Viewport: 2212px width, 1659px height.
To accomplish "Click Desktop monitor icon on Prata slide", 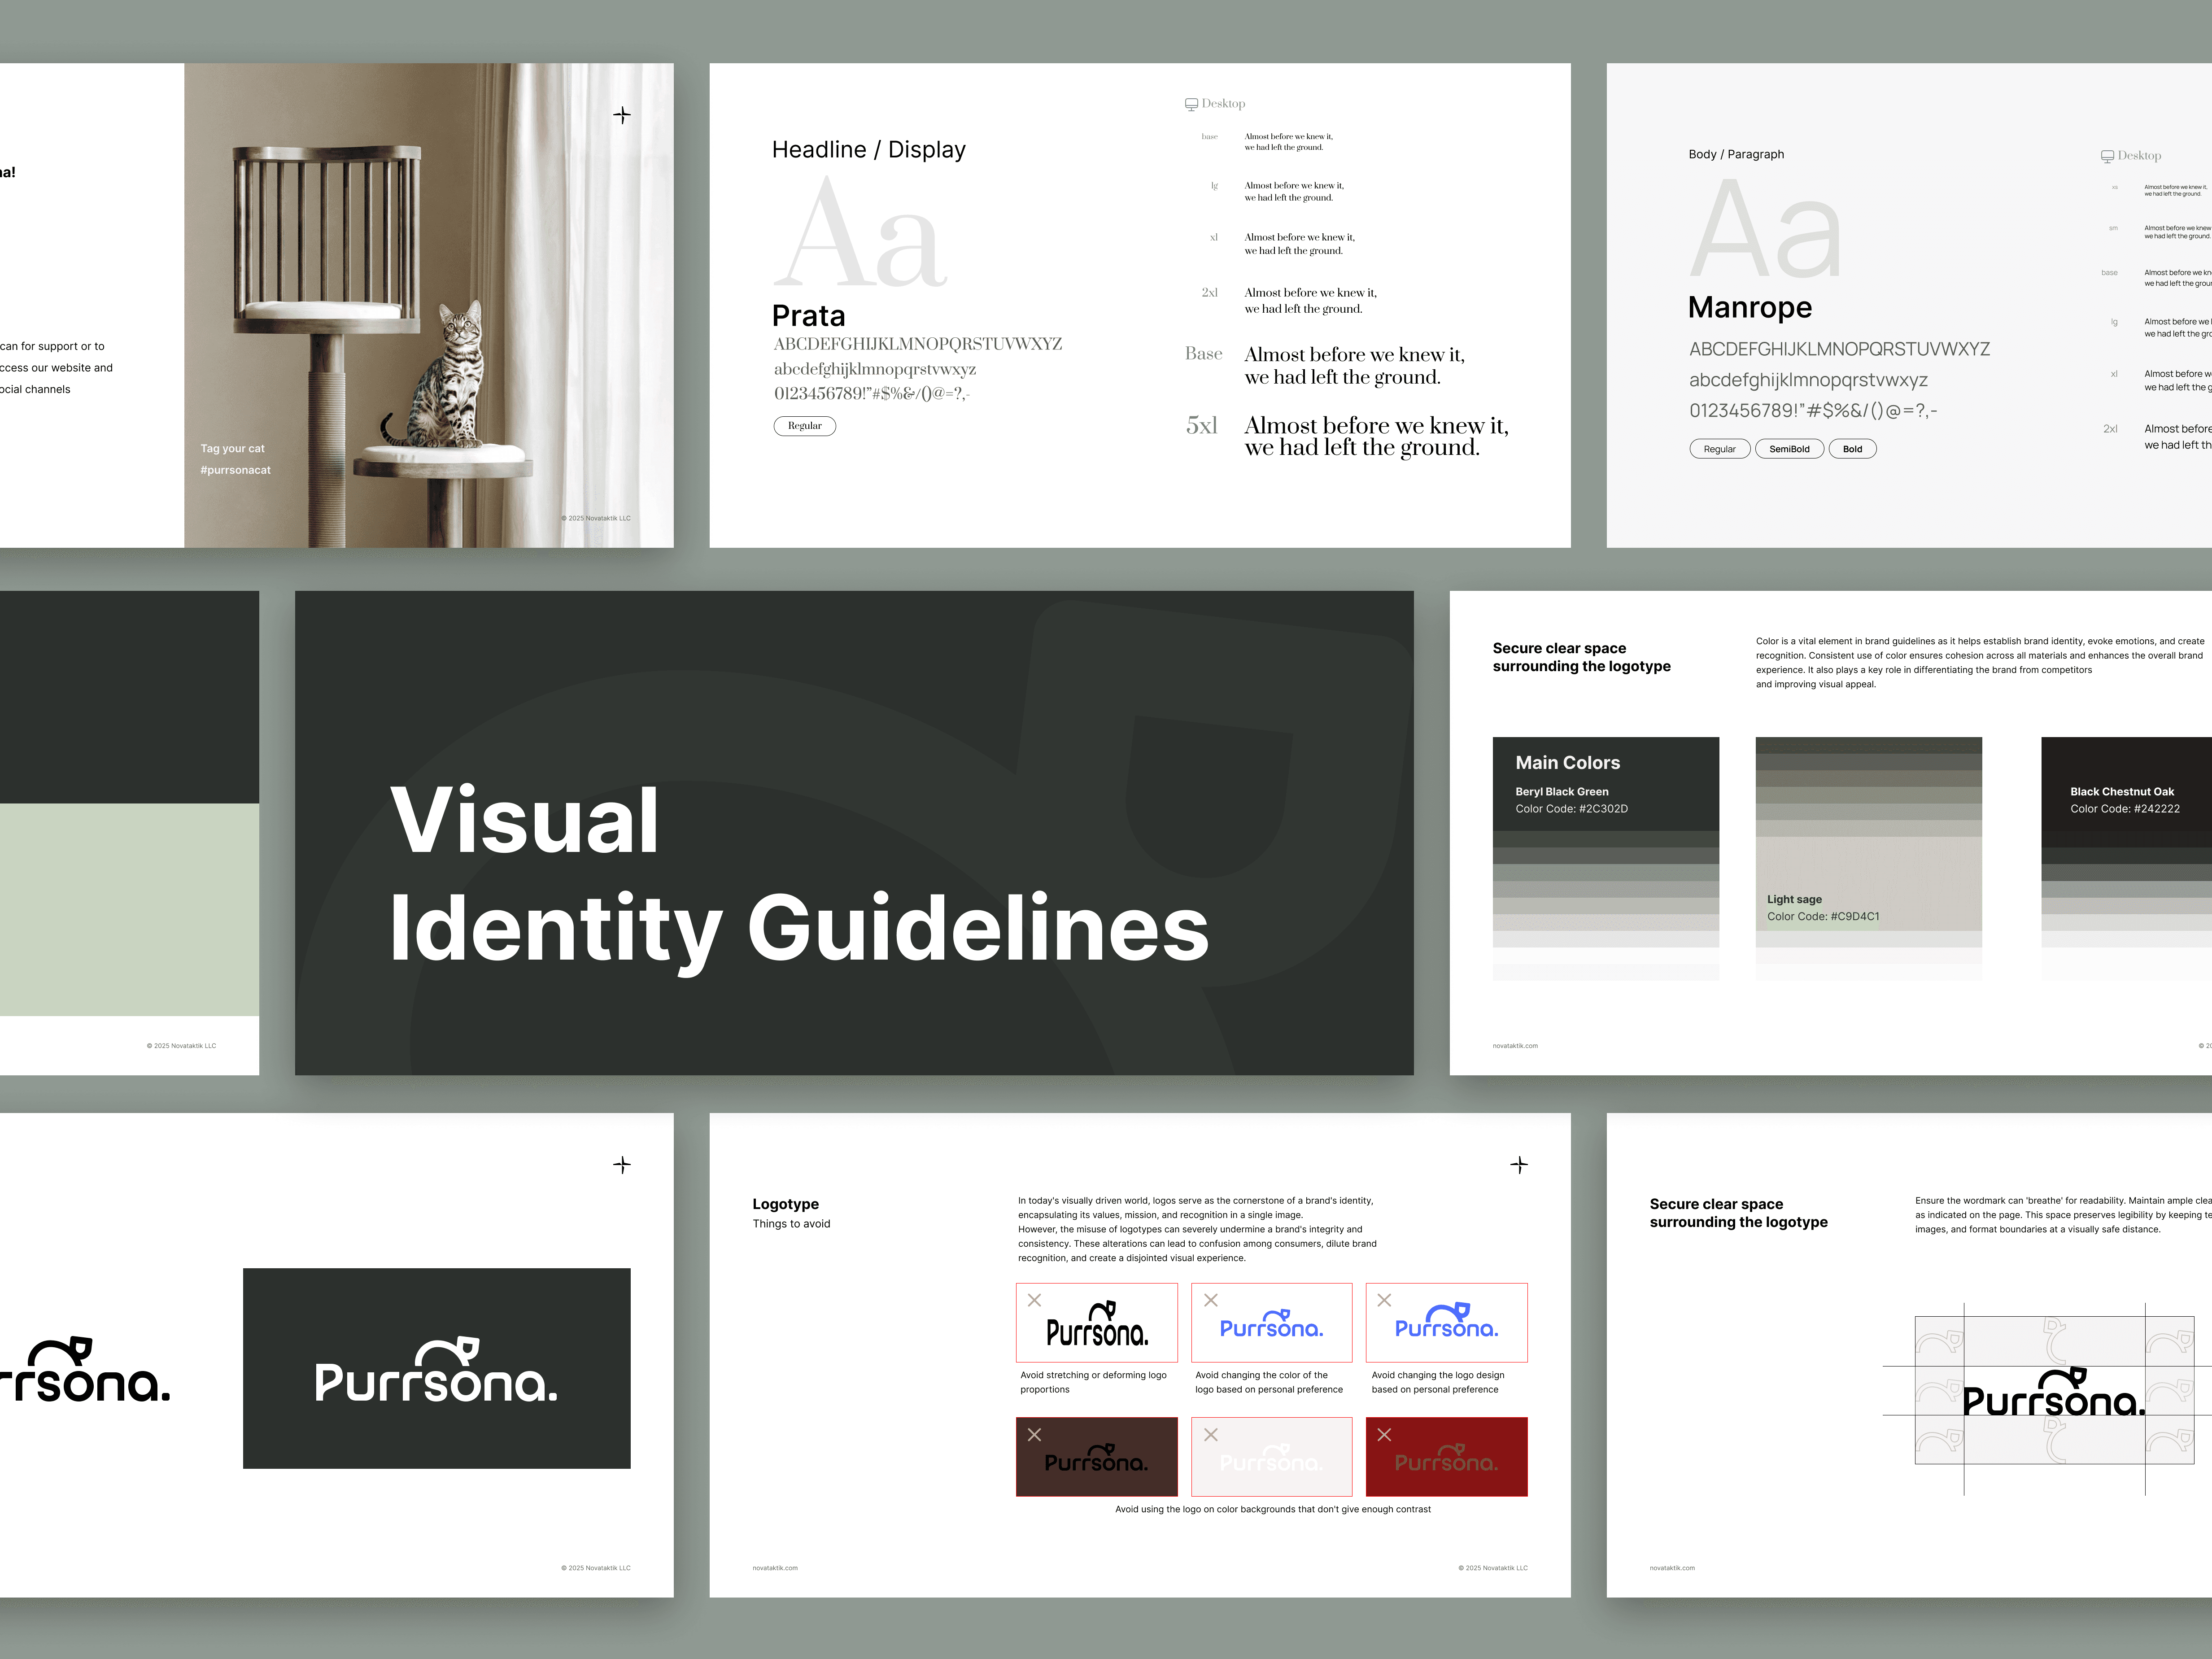I will click(x=1191, y=104).
